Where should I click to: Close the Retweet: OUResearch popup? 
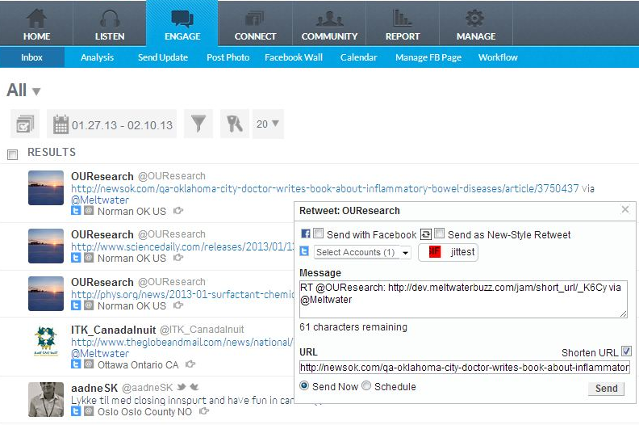(x=625, y=209)
